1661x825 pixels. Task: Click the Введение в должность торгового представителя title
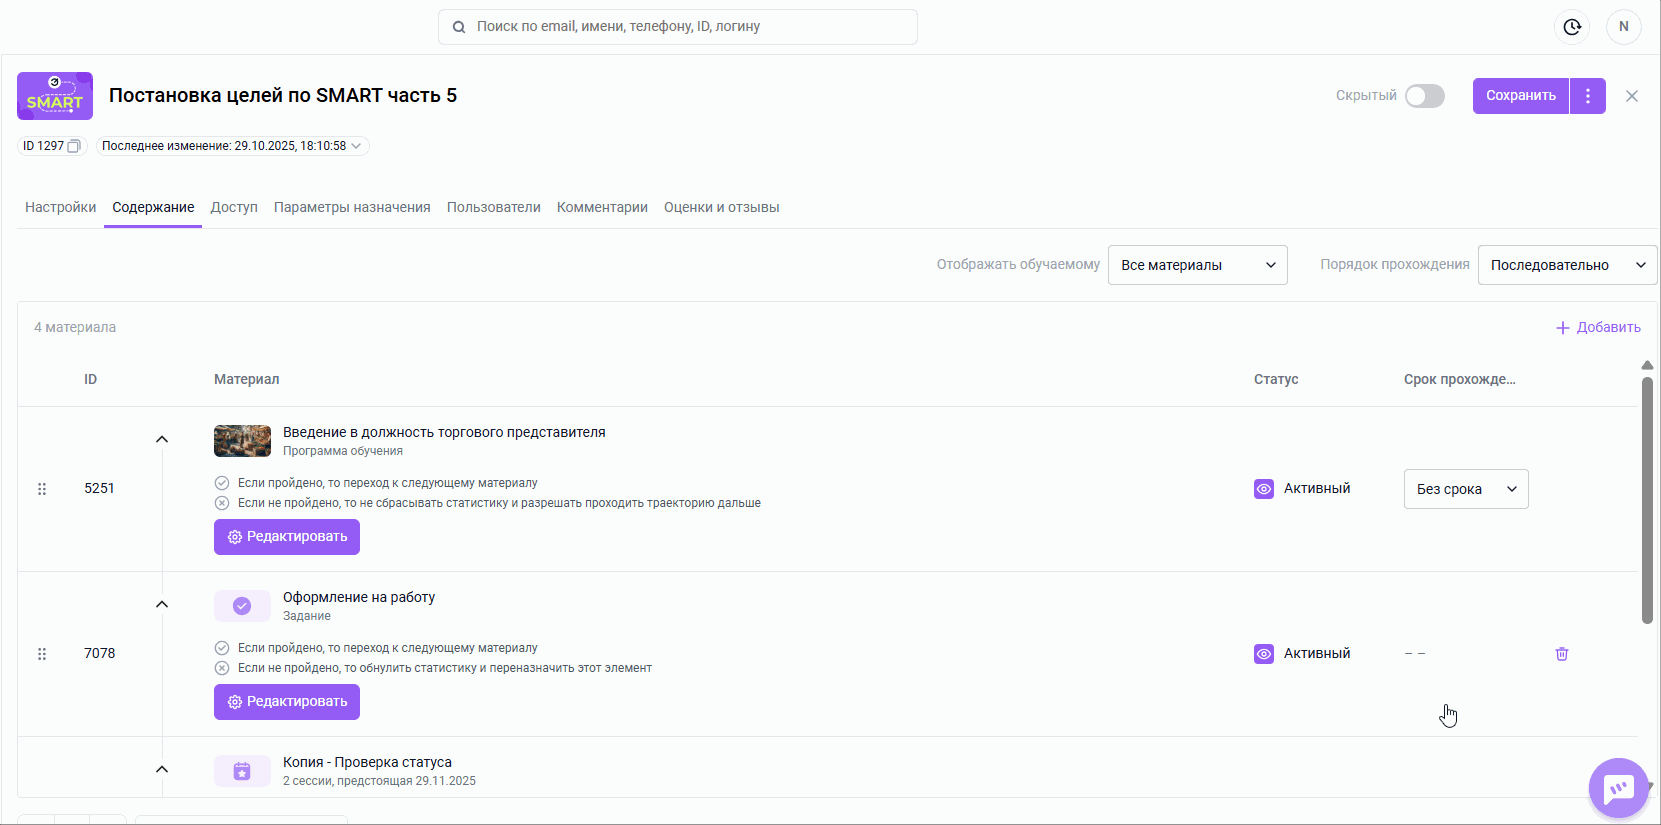click(444, 432)
